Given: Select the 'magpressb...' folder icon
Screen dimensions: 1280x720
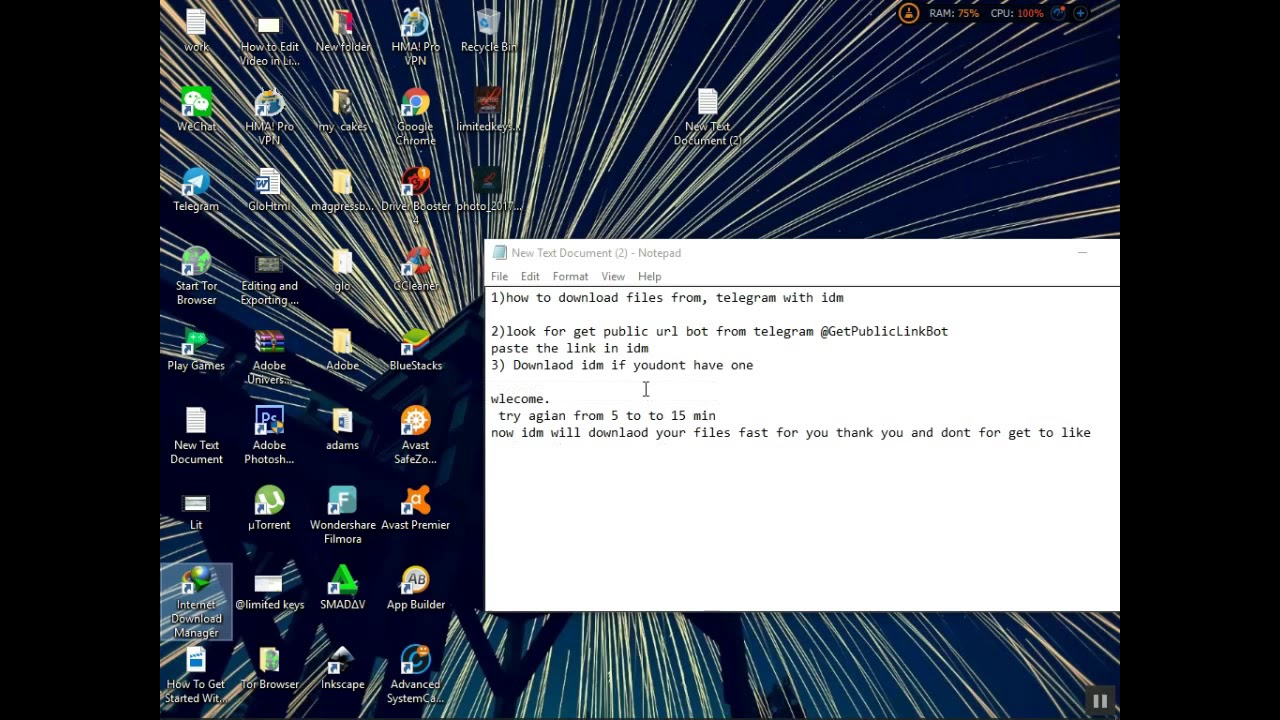Looking at the screenshot, I should pyautogui.click(x=342, y=190).
